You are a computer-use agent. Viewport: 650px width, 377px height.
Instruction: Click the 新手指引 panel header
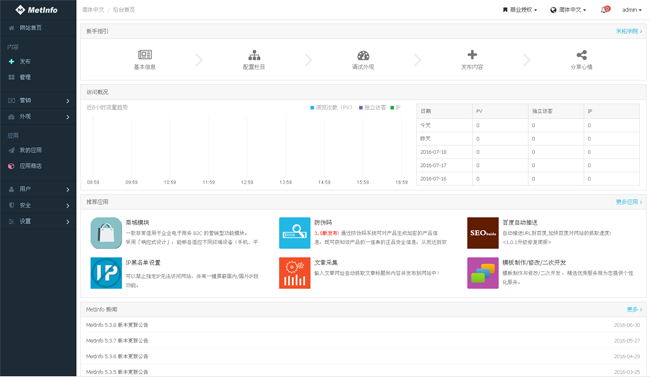[x=363, y=31]
